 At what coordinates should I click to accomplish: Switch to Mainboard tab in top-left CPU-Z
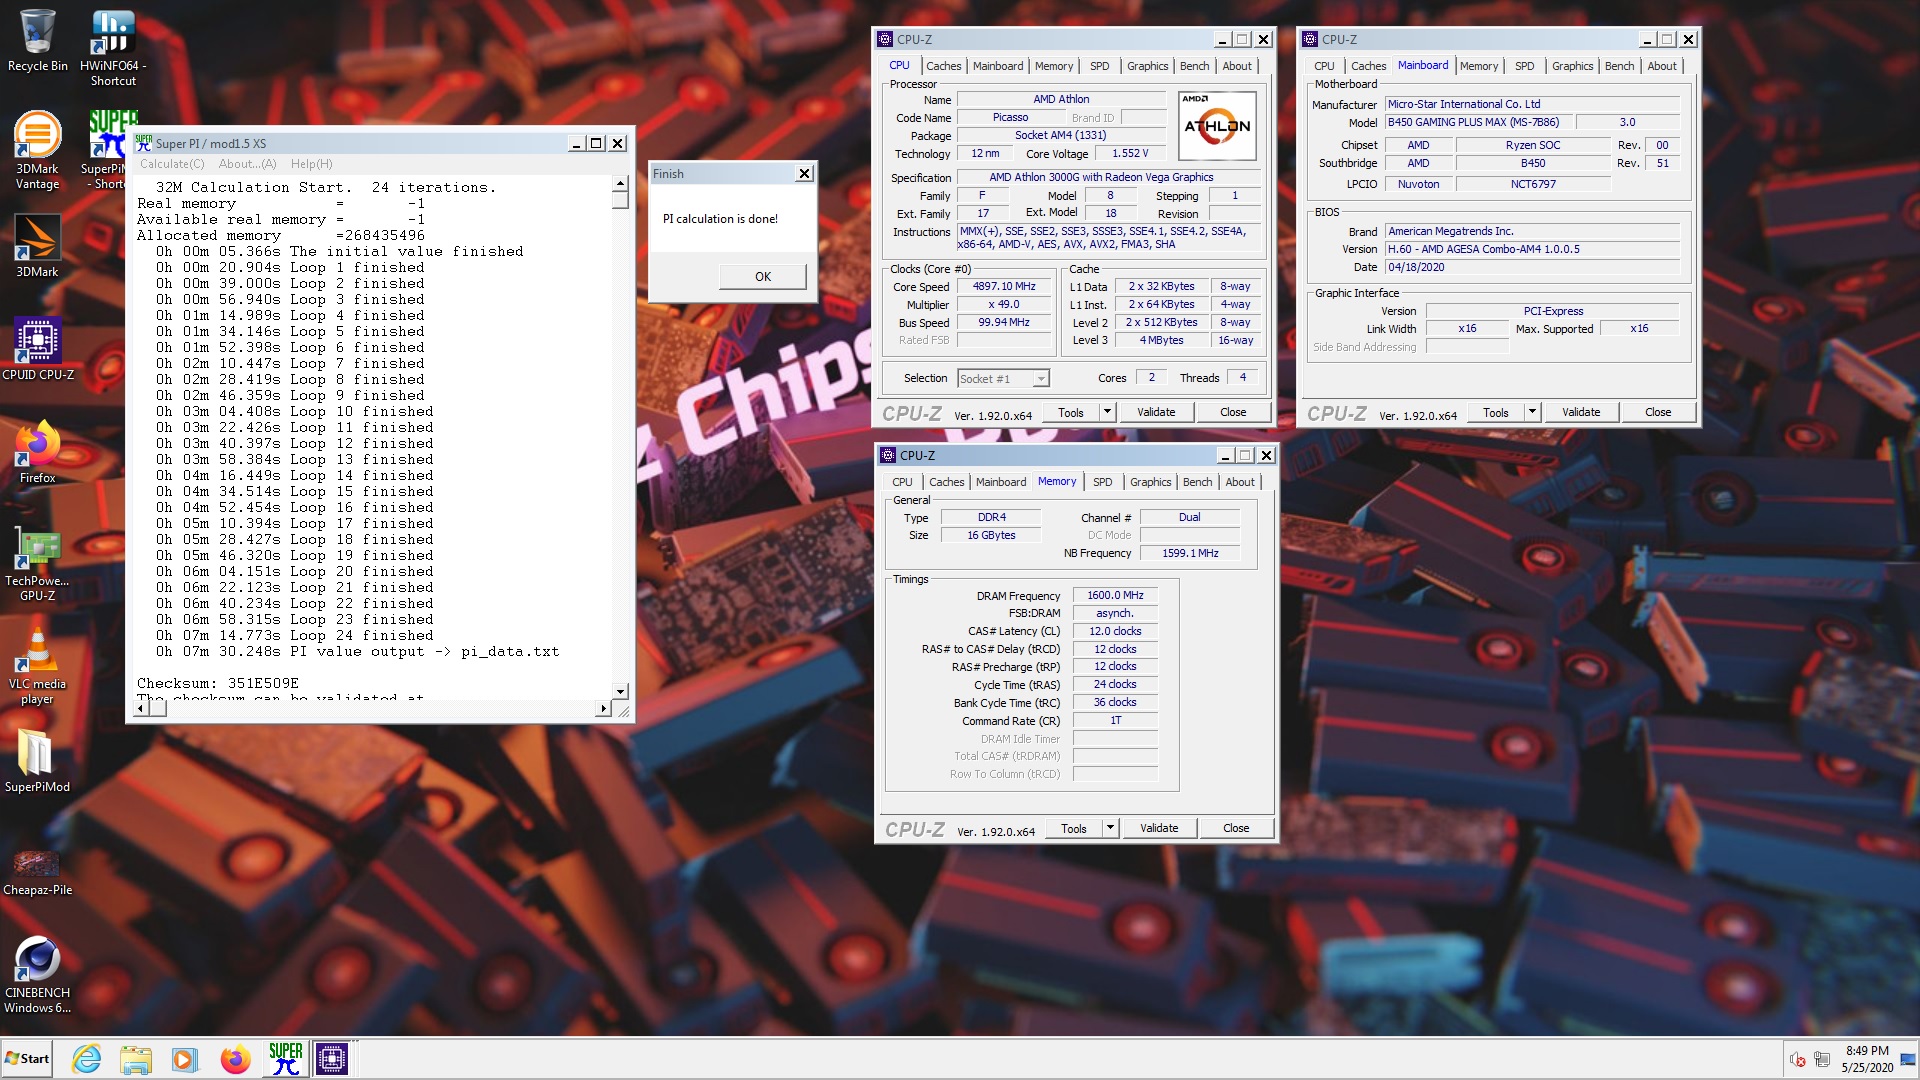point(998,66)
